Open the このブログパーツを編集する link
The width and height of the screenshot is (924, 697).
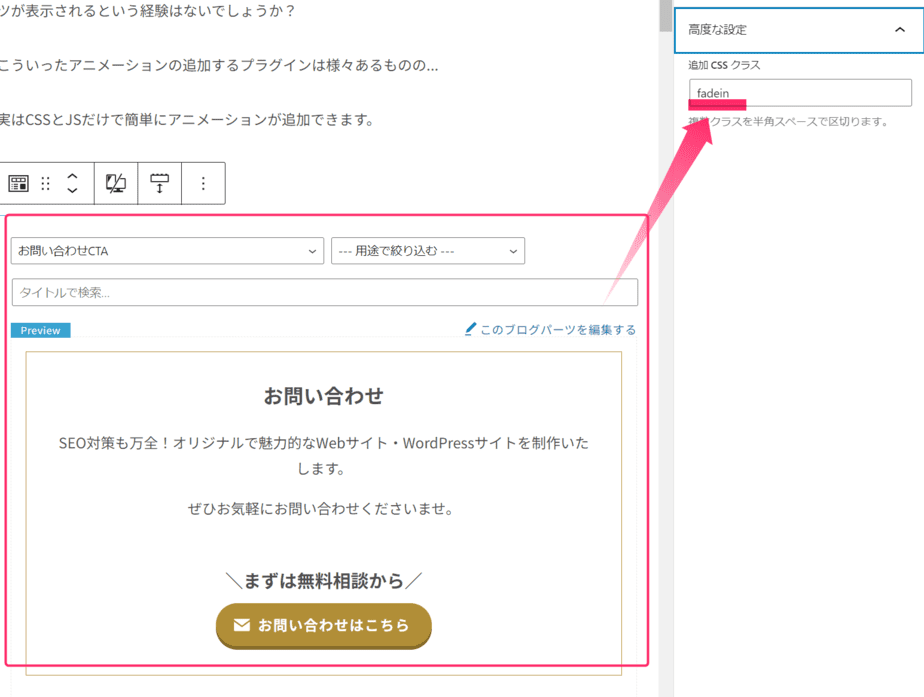click(556, 329)
